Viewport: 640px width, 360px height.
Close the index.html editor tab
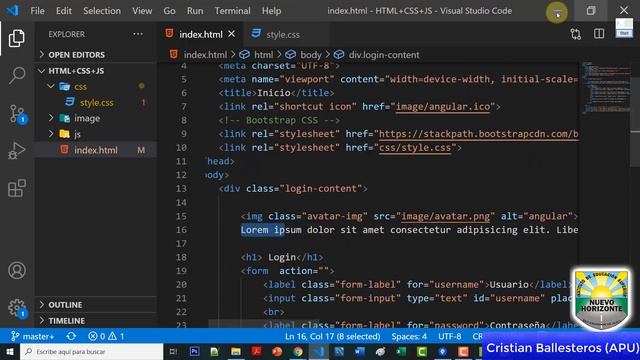231,34
